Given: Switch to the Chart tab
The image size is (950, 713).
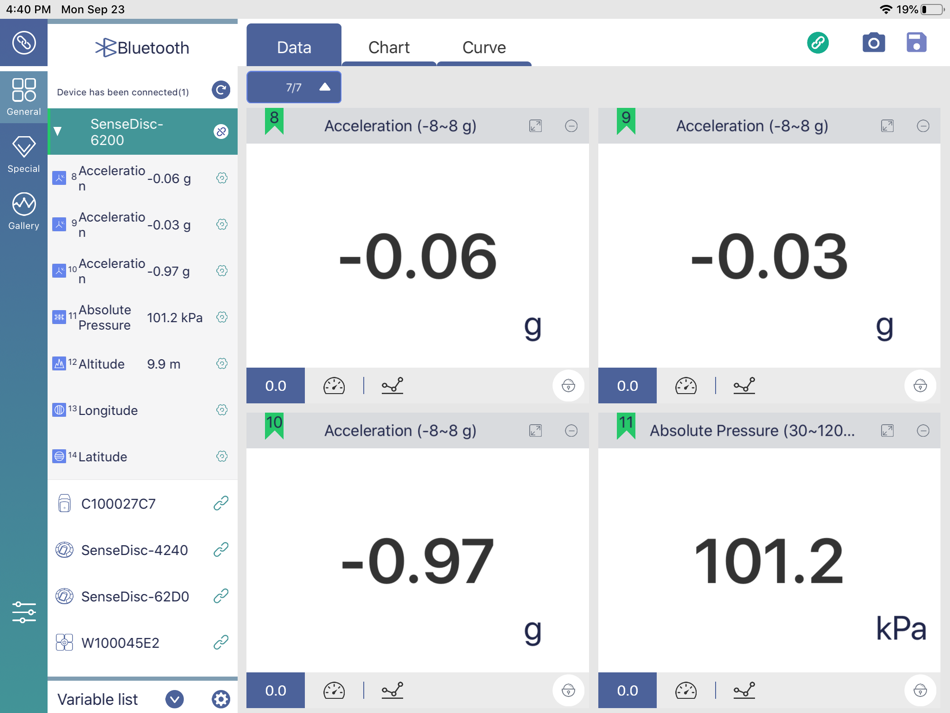Looking at the screenshot, I should coord(389,46).
